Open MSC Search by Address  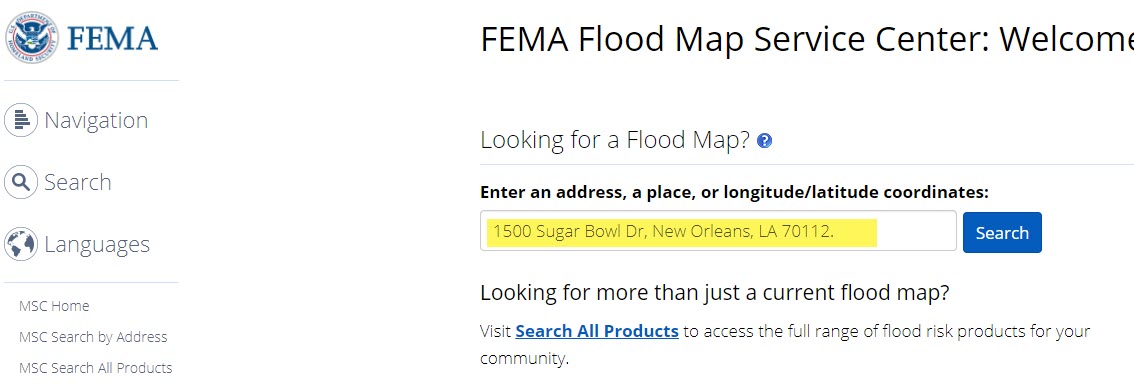click(93, 337)
